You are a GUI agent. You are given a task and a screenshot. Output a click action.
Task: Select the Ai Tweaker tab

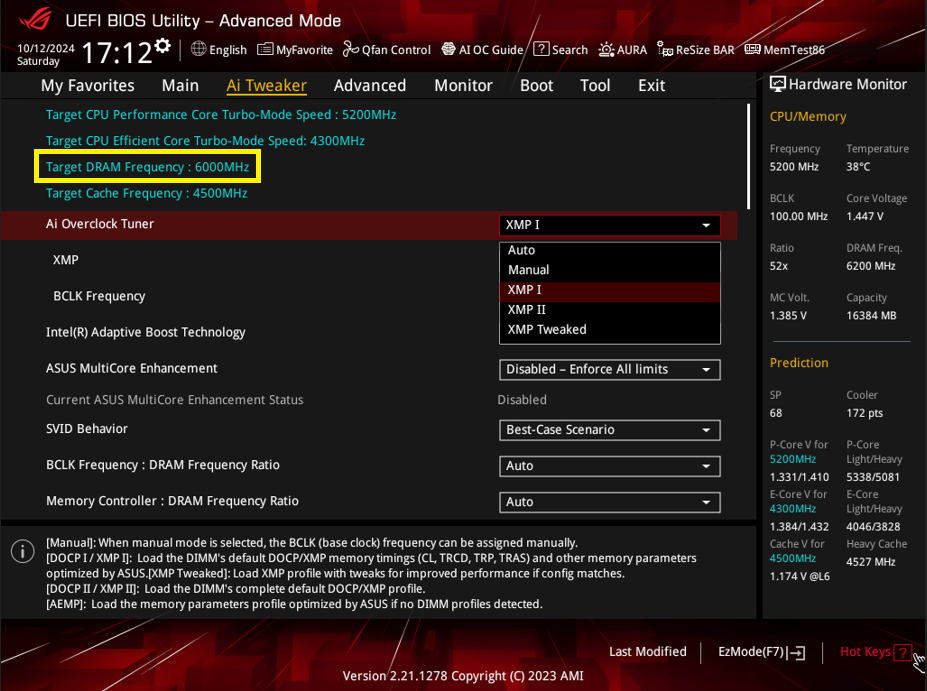coord(267,86)
